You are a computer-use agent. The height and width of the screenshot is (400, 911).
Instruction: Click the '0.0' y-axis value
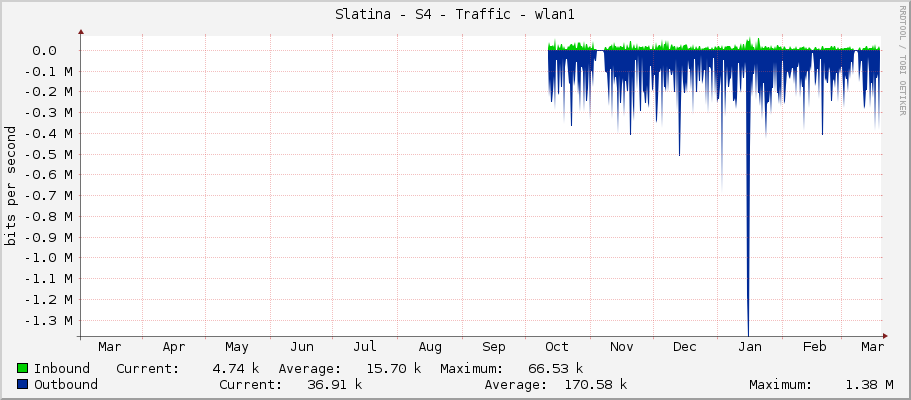44,51
